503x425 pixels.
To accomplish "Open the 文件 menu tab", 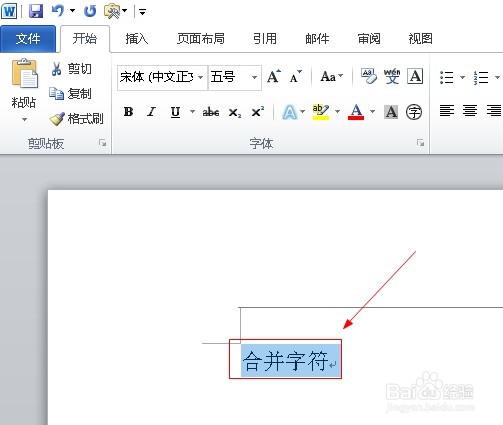I will pyautogui.click(x=28, y=39).
